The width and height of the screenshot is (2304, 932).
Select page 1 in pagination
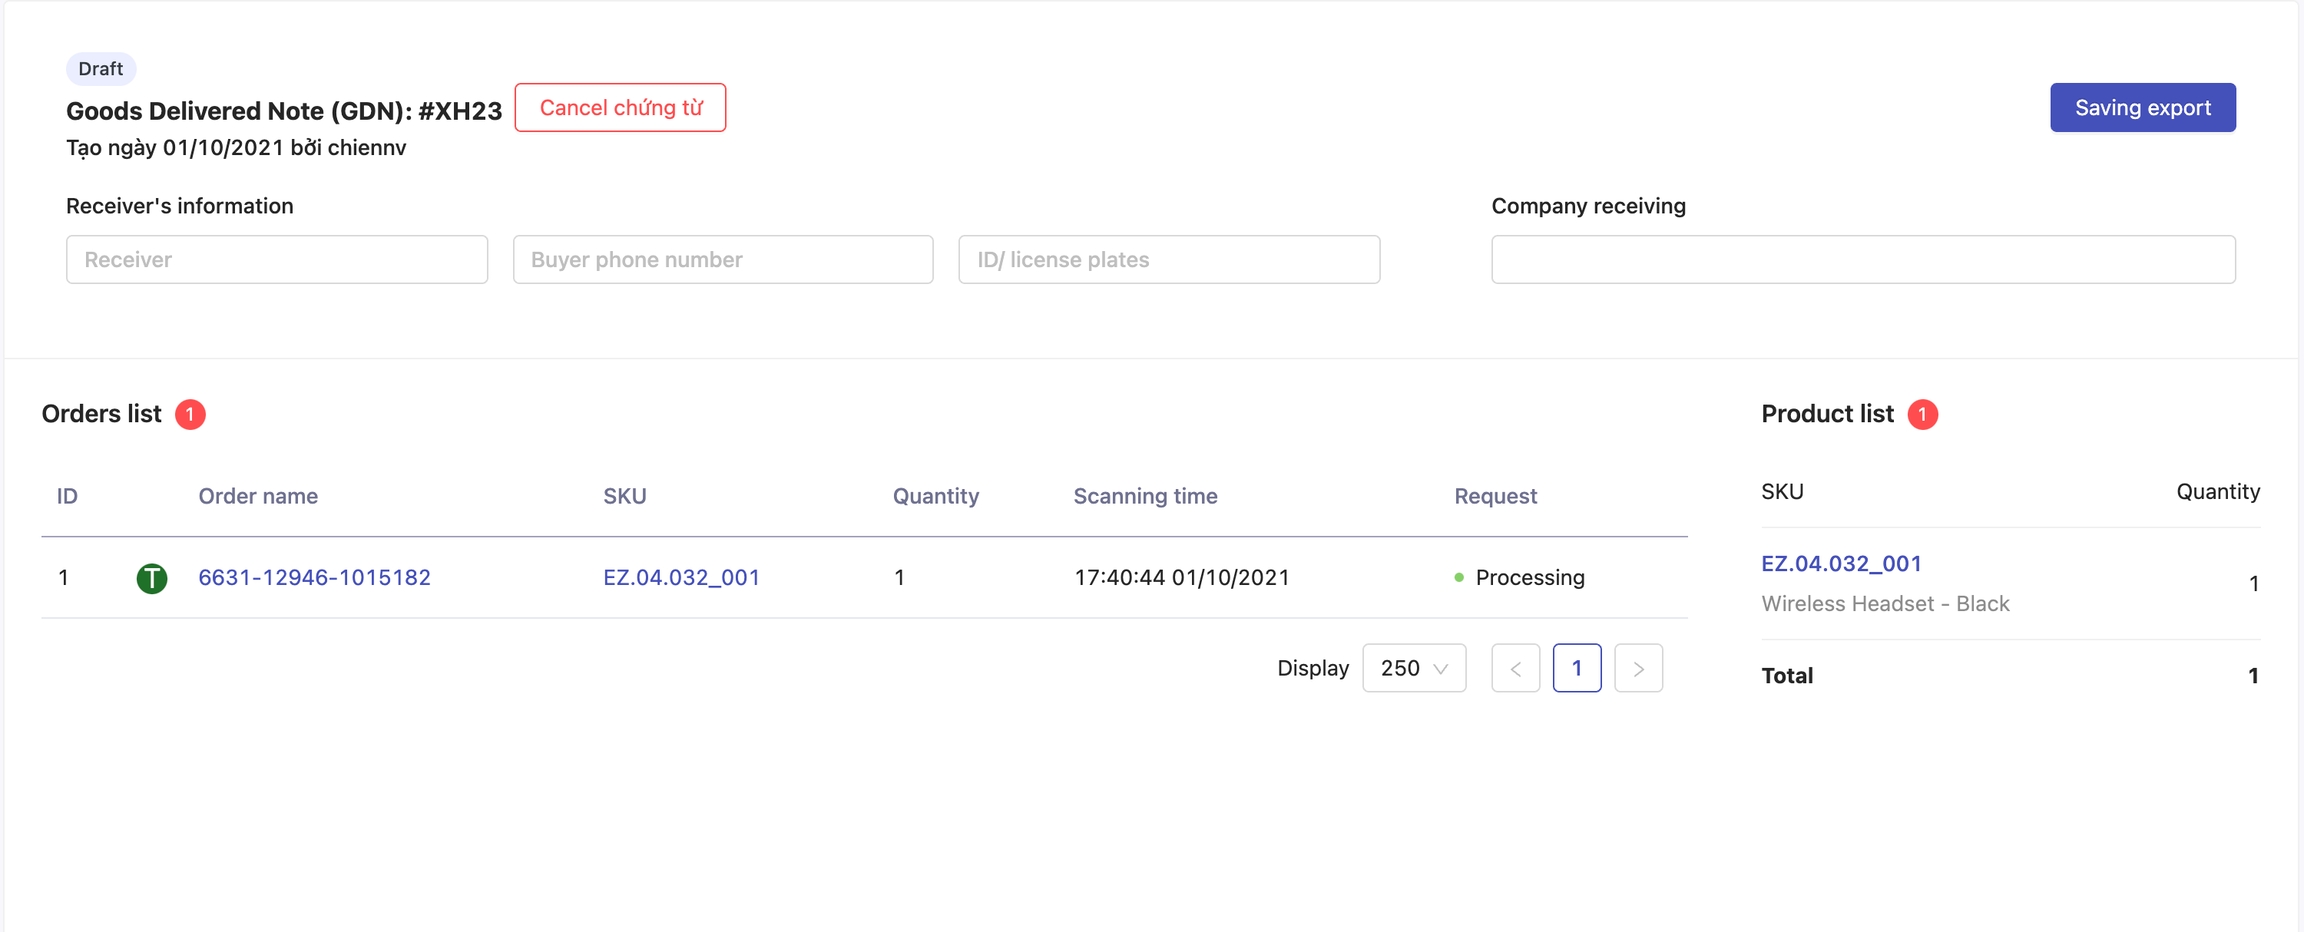tap(1576, 668)
